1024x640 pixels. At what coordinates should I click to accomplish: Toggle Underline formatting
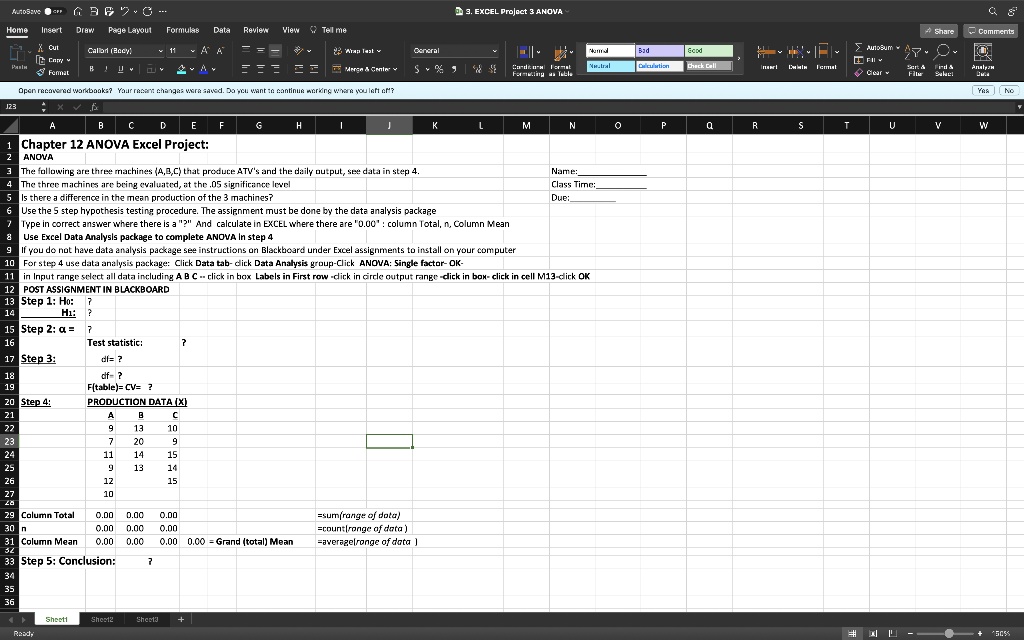[x=121, y=69]
